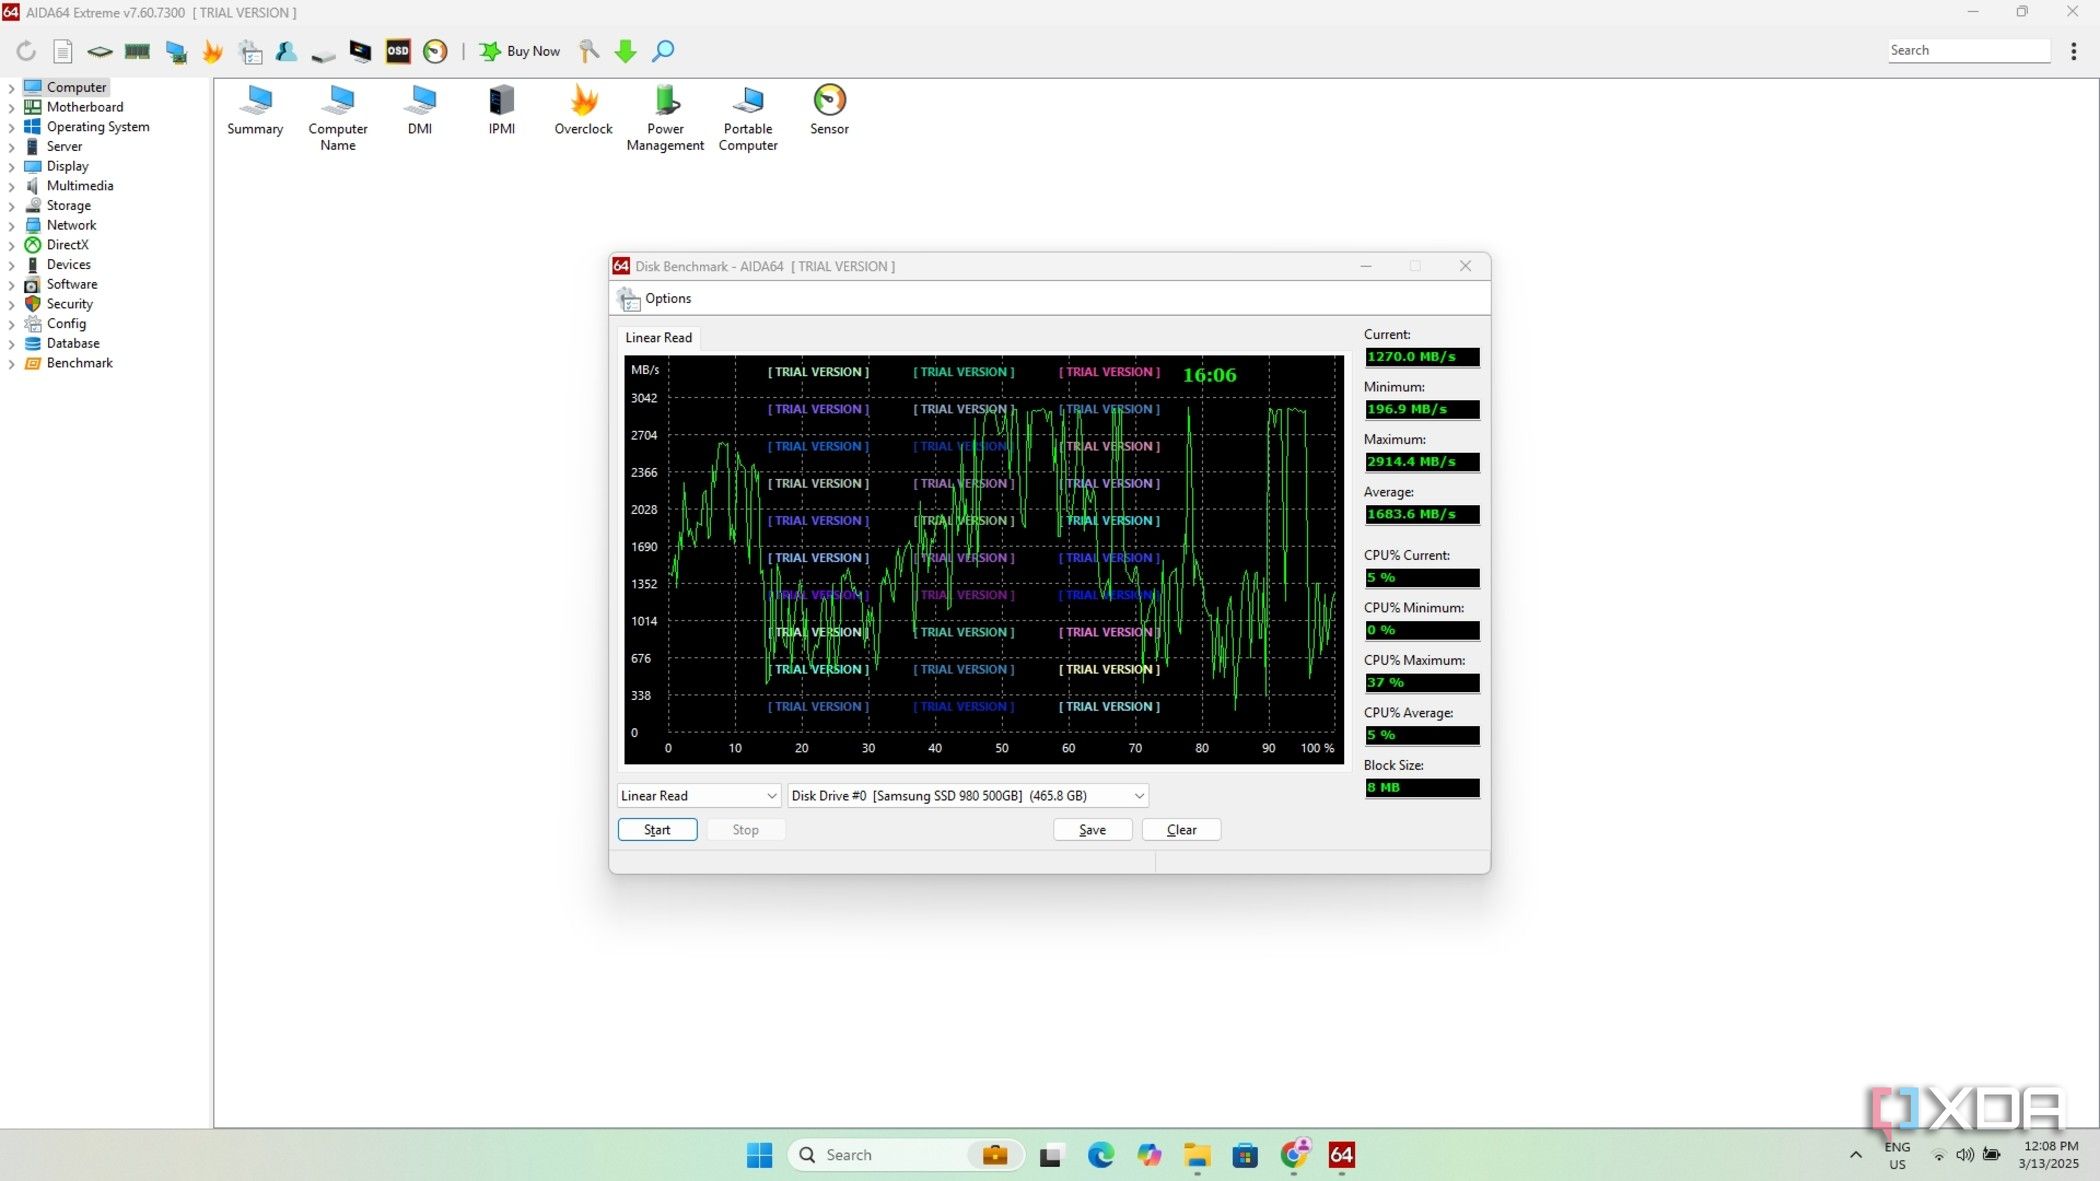Click the Windows Start button on taskbar
The width and height of the screenshot is (2100, 1181).
(x=759, y=1155)
